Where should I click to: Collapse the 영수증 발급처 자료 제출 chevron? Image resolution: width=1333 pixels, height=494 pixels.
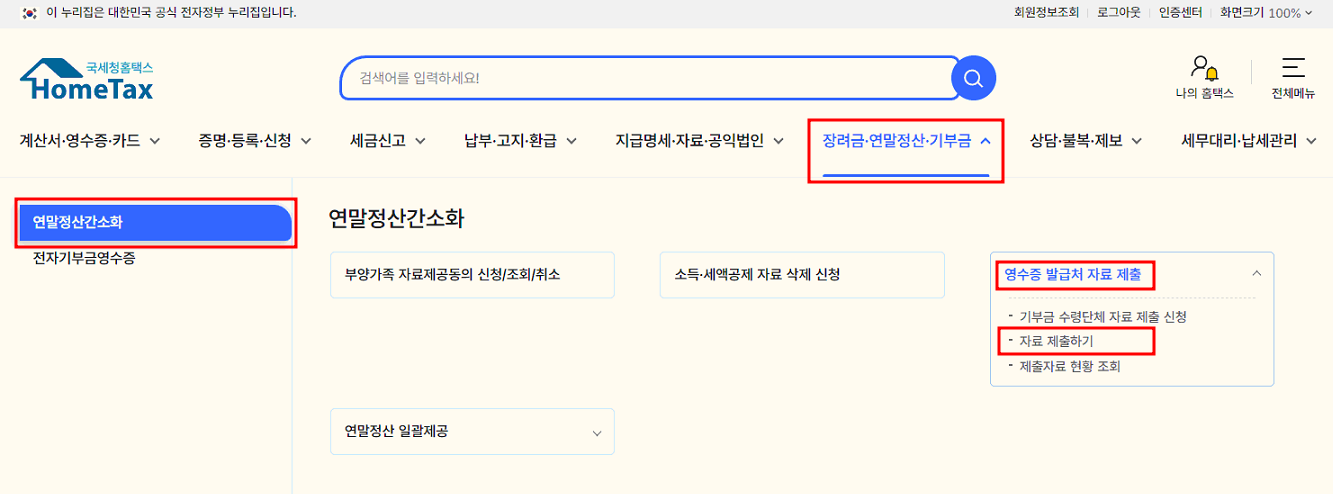tap(1257, 273)
